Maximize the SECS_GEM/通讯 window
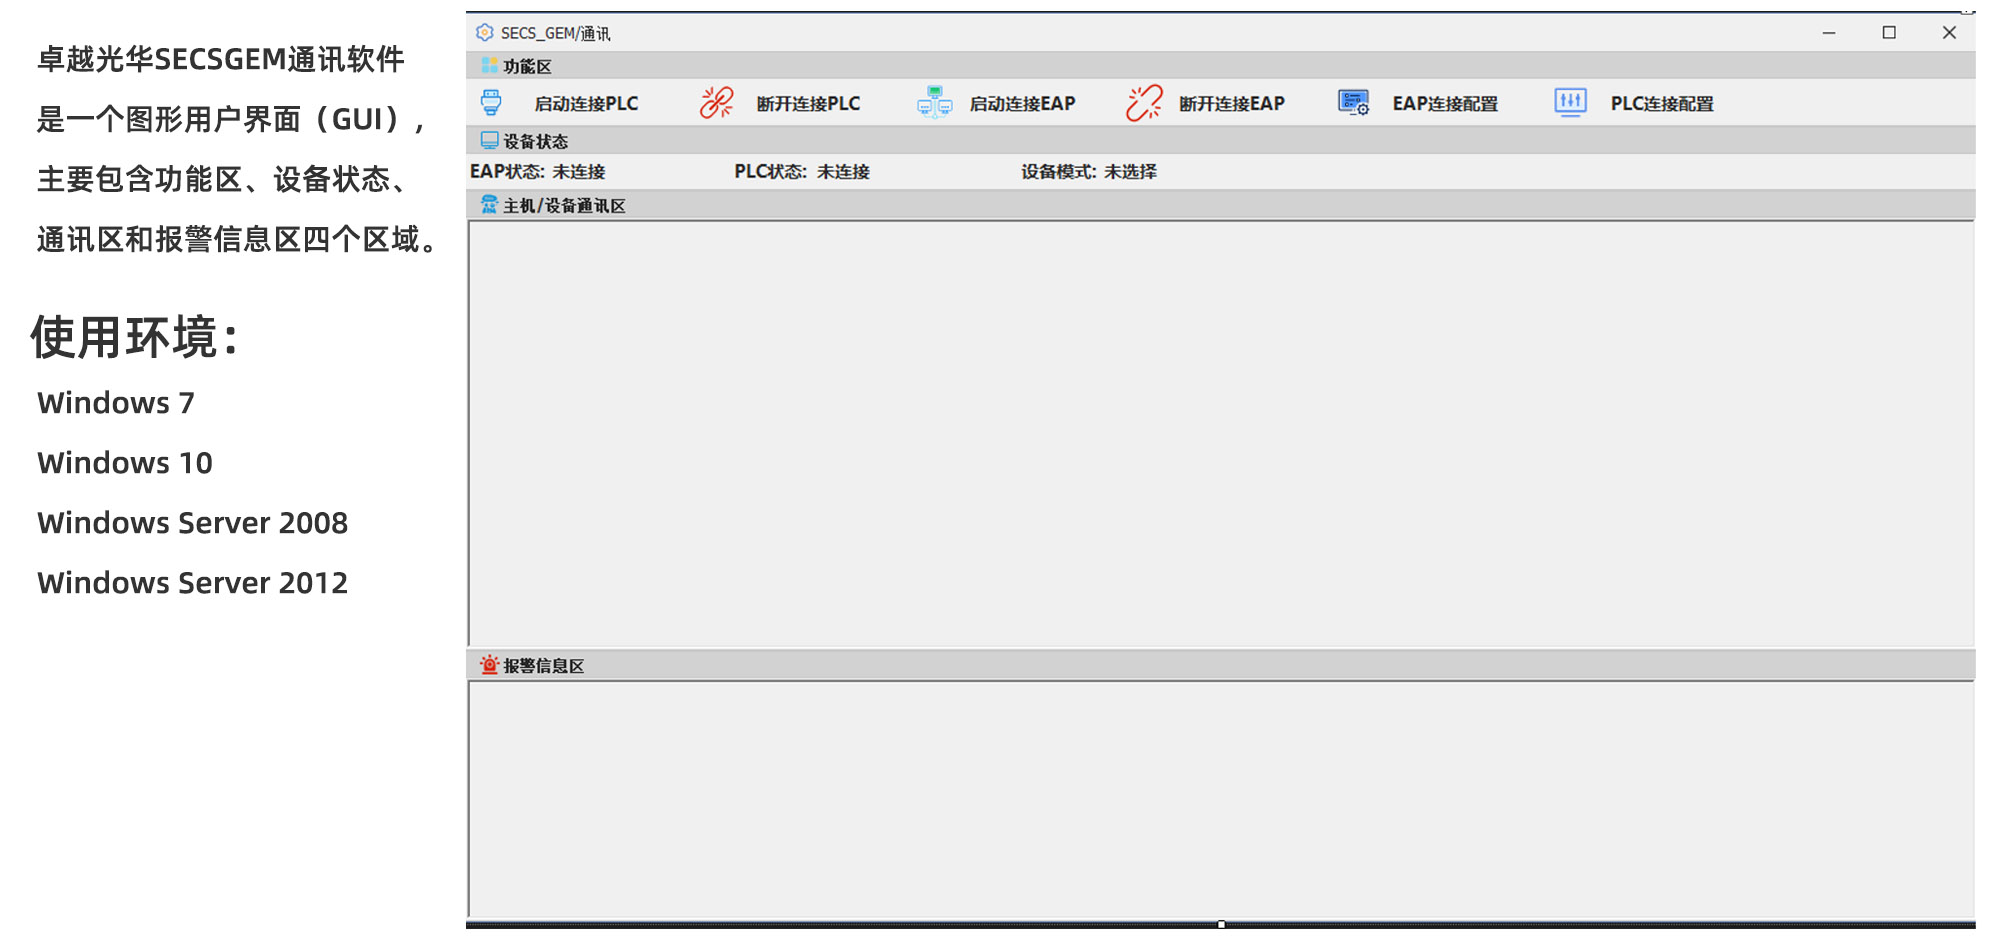2000x941 pixels. pos(1889,33)
